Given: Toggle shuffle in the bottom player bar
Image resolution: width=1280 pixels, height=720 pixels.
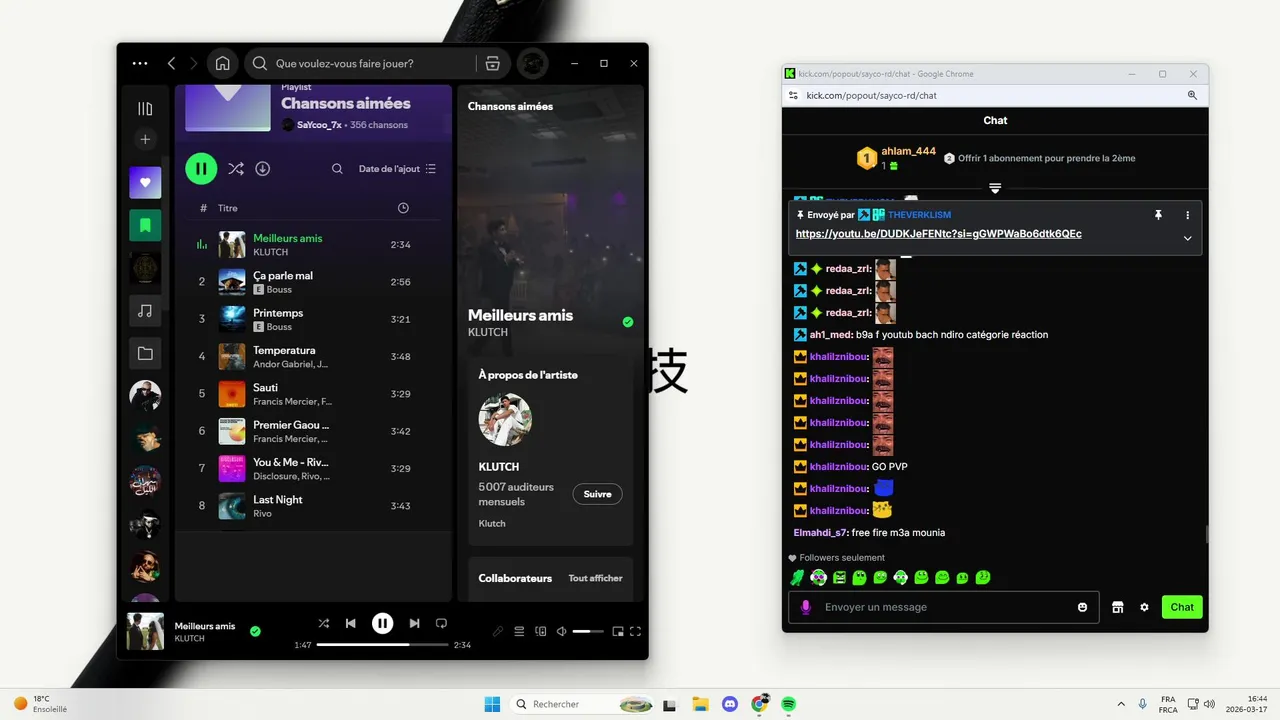Looking at the screenshot, I should 323,623.
